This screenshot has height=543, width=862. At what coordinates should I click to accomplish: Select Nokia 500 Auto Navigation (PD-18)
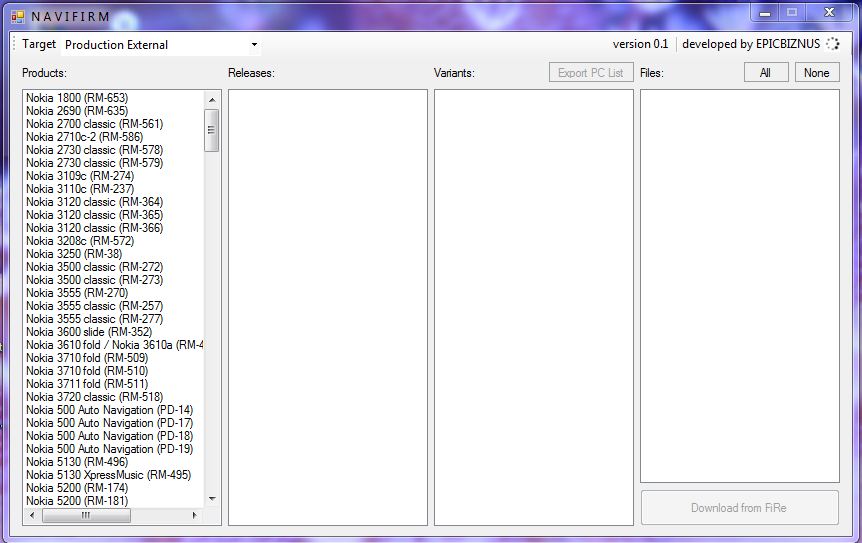(110, 436)
